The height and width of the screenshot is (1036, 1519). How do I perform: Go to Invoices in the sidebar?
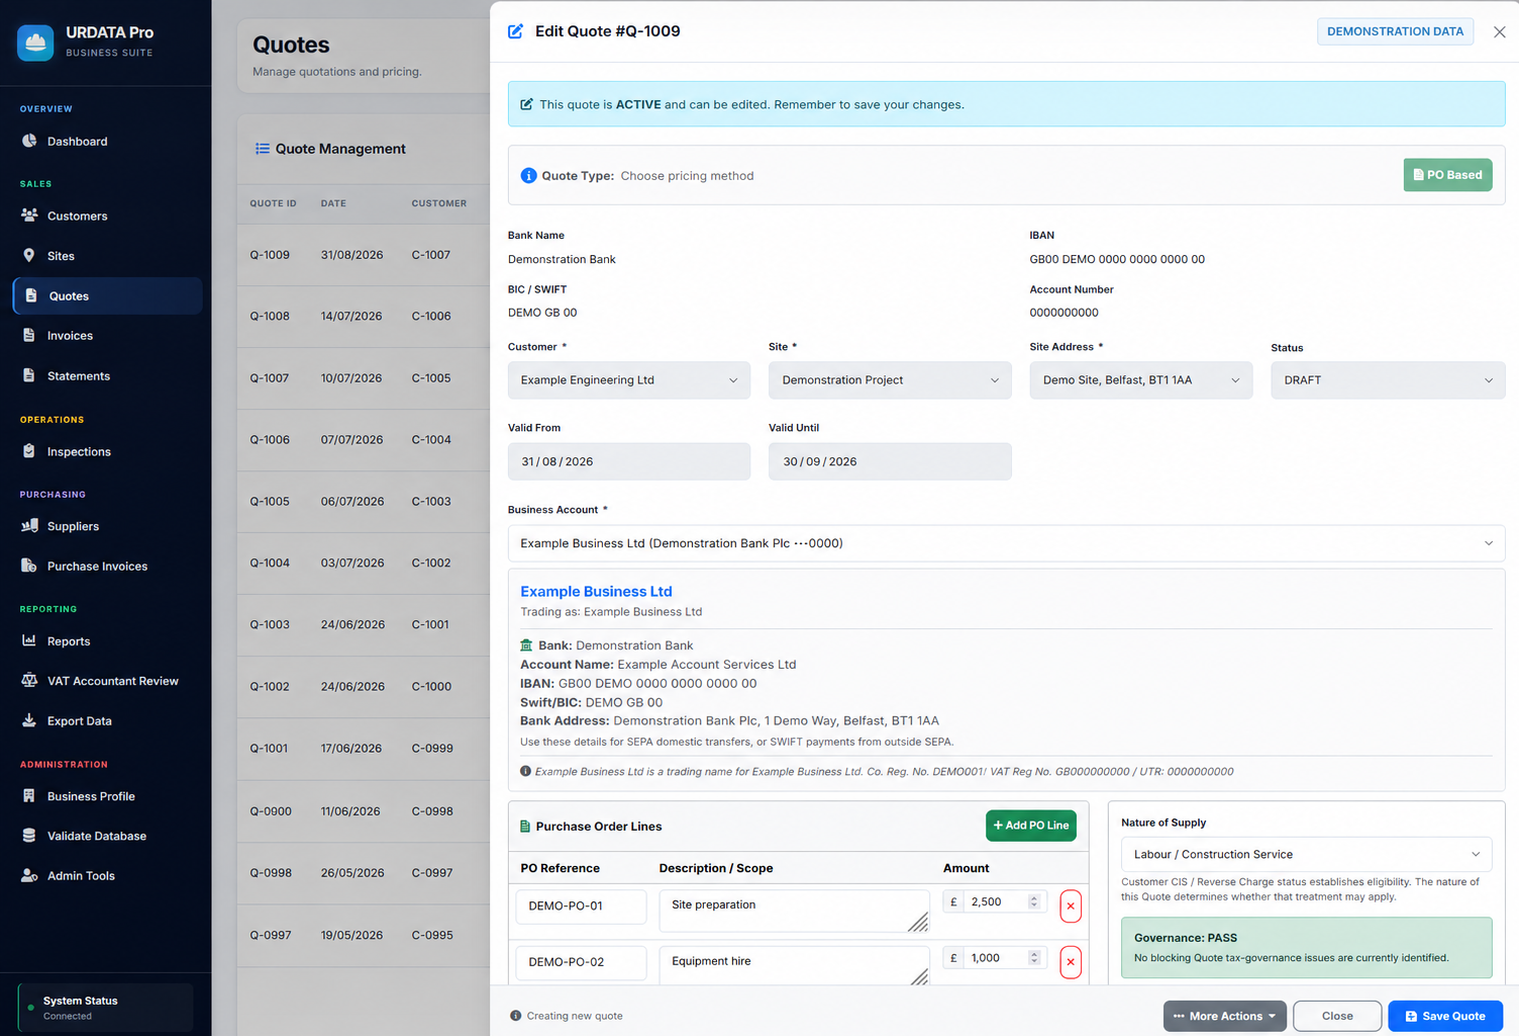coord(70,336)
